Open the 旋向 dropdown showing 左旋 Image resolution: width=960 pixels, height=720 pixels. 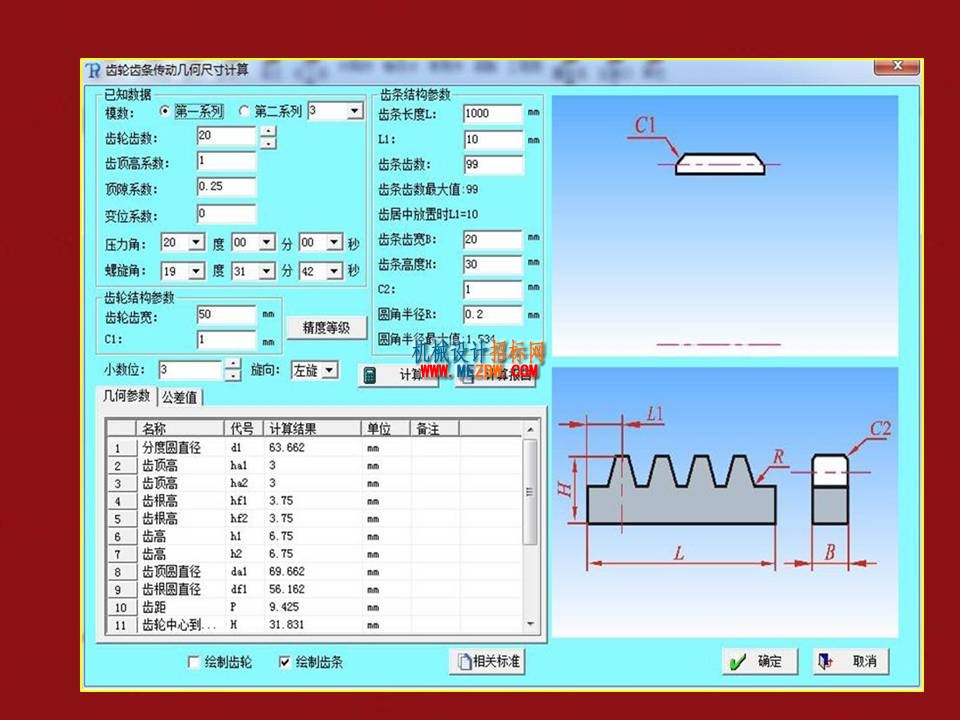[329, 370]
